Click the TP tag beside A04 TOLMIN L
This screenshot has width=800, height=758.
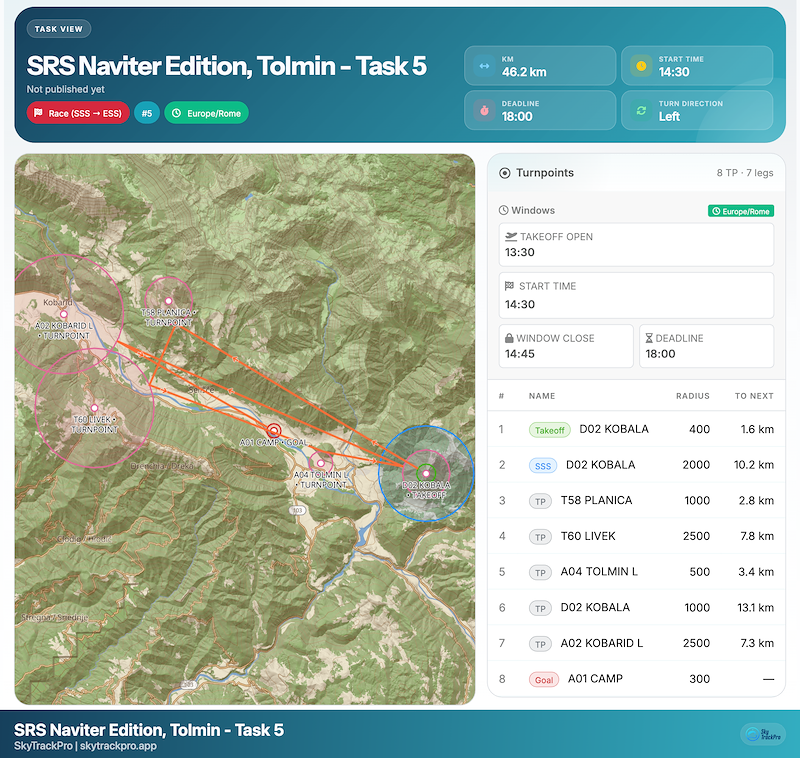click(540, 573)
